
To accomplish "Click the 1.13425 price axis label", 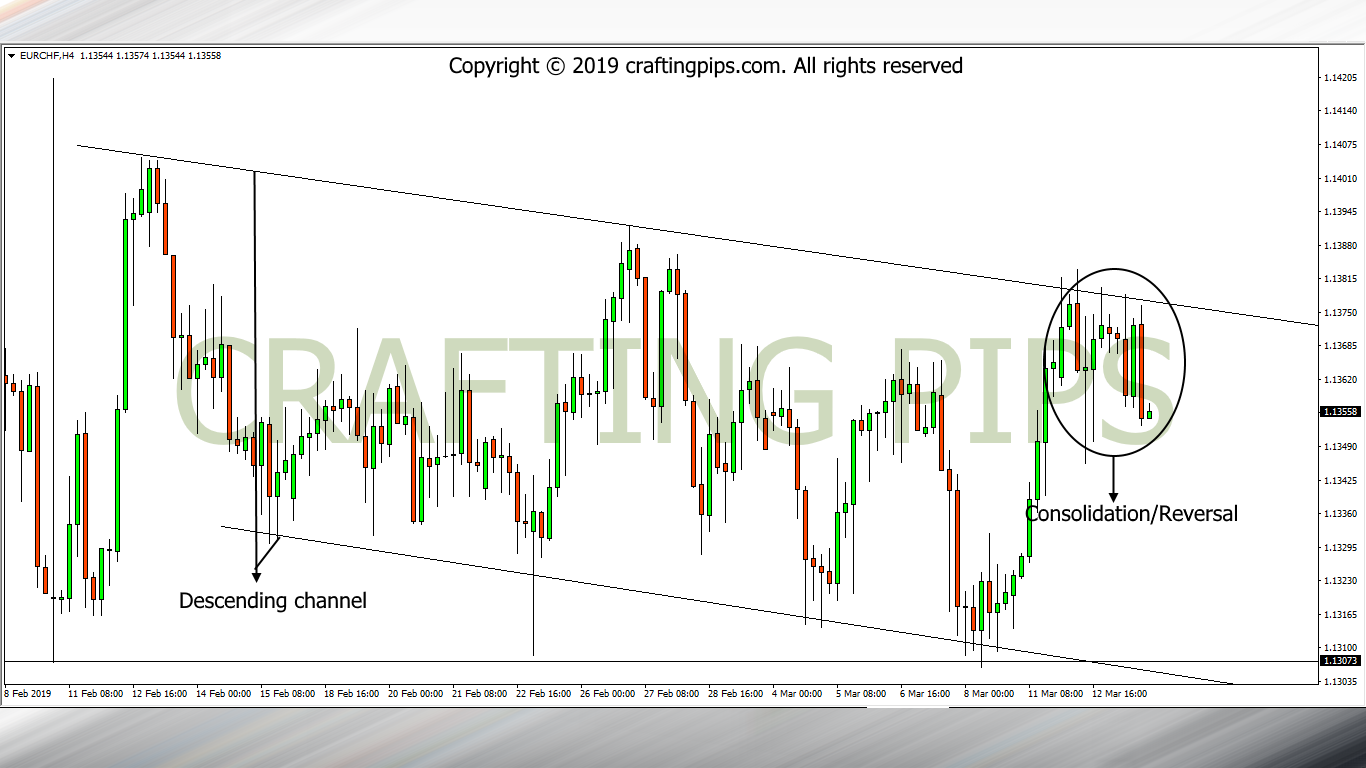I will [1340, 481].
